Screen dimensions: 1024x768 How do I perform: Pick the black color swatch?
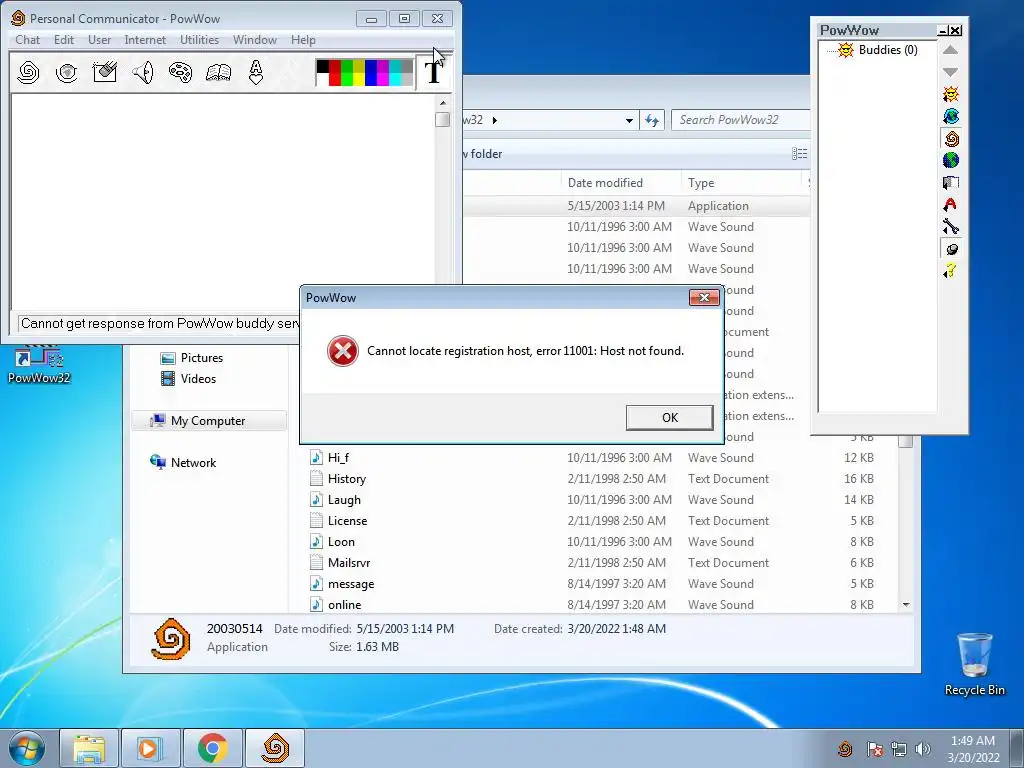click(323, 65)
